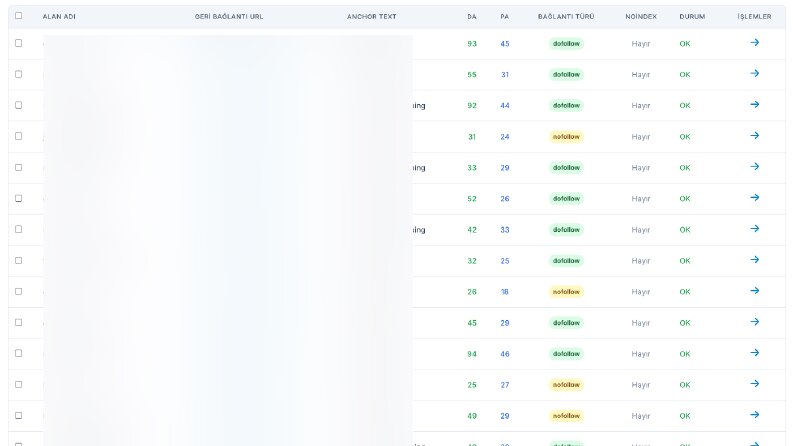Click the dofollow badge in DA 52 row
Image resolution: width=793 pixels, height=446 pixels.
[566, 199]
